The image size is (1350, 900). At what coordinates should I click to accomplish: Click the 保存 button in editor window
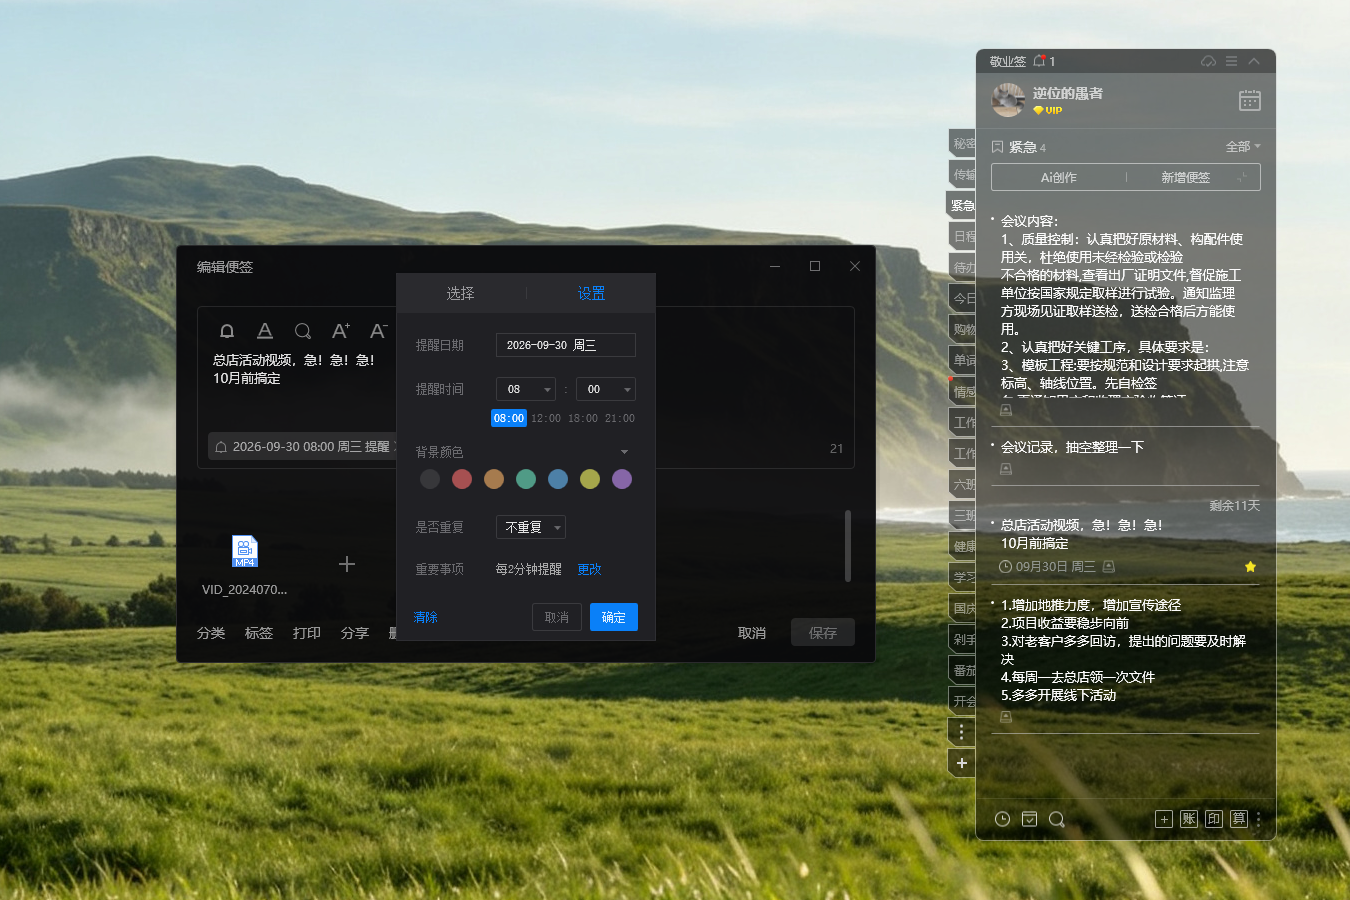click(x=823, y=633)
